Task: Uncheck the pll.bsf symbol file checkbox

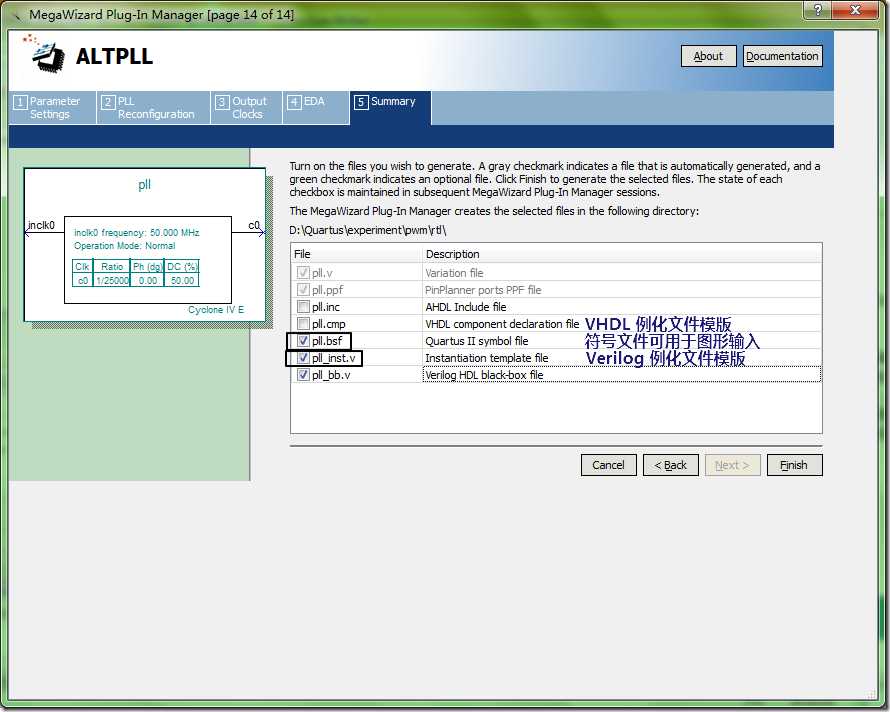Action: point(303,341)
